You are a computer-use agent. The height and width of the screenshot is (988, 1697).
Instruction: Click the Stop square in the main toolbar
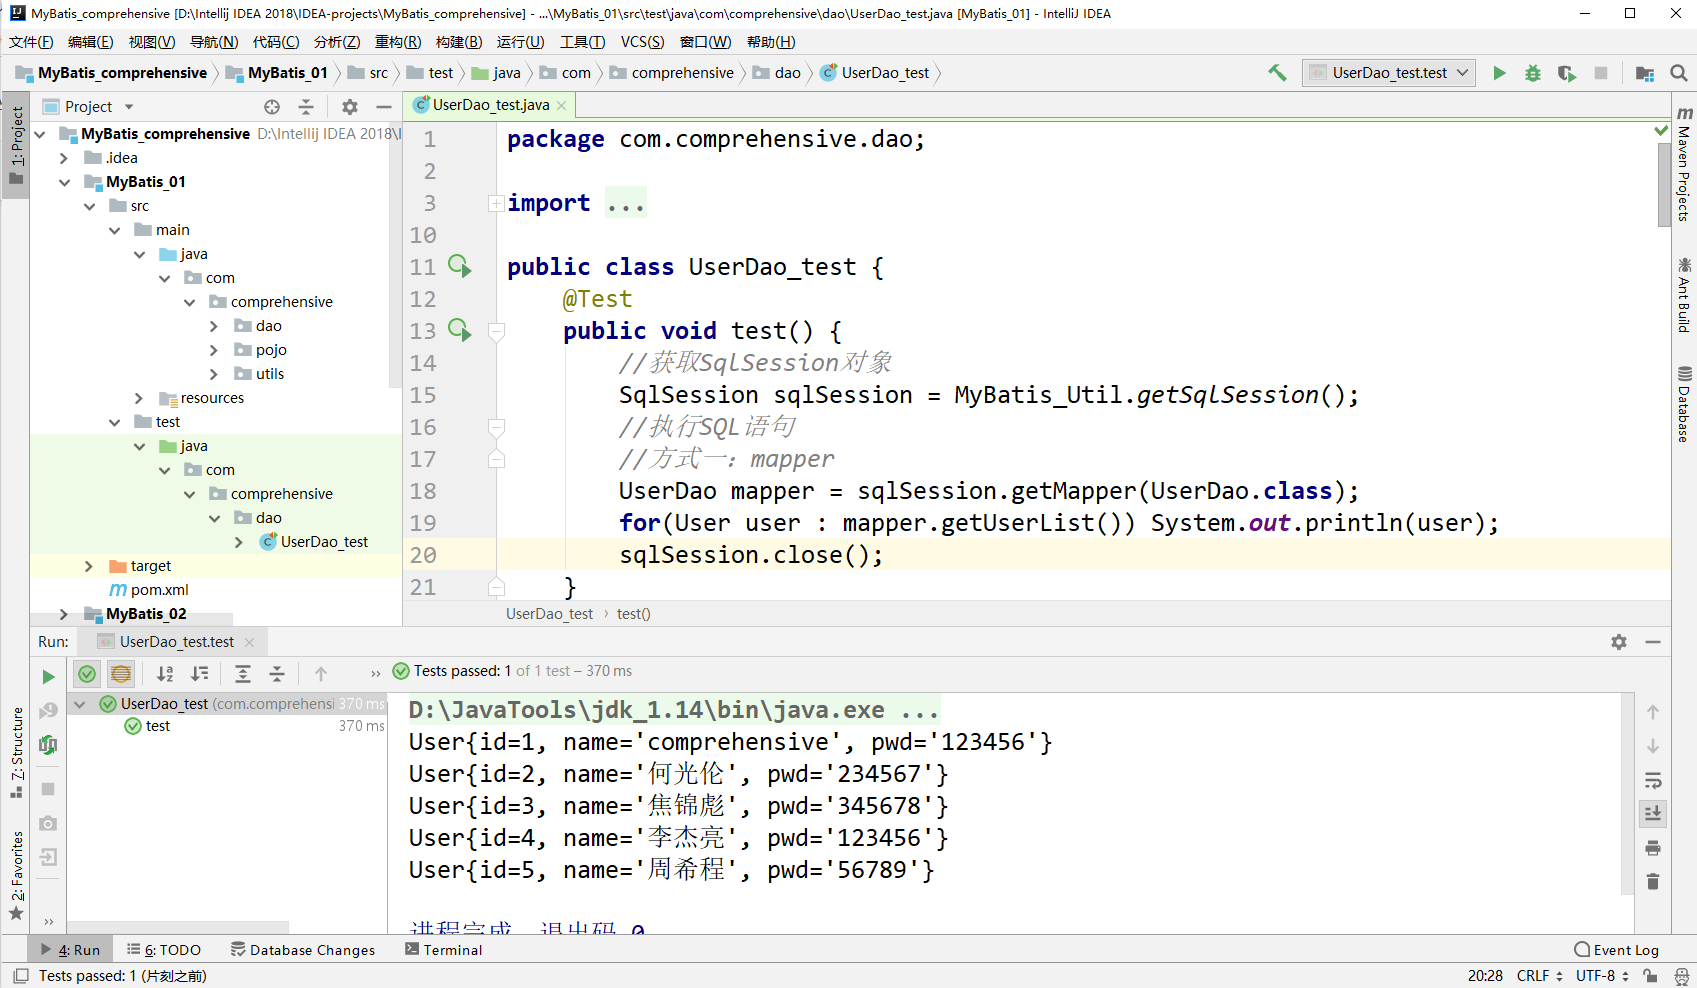point(1601,73)
